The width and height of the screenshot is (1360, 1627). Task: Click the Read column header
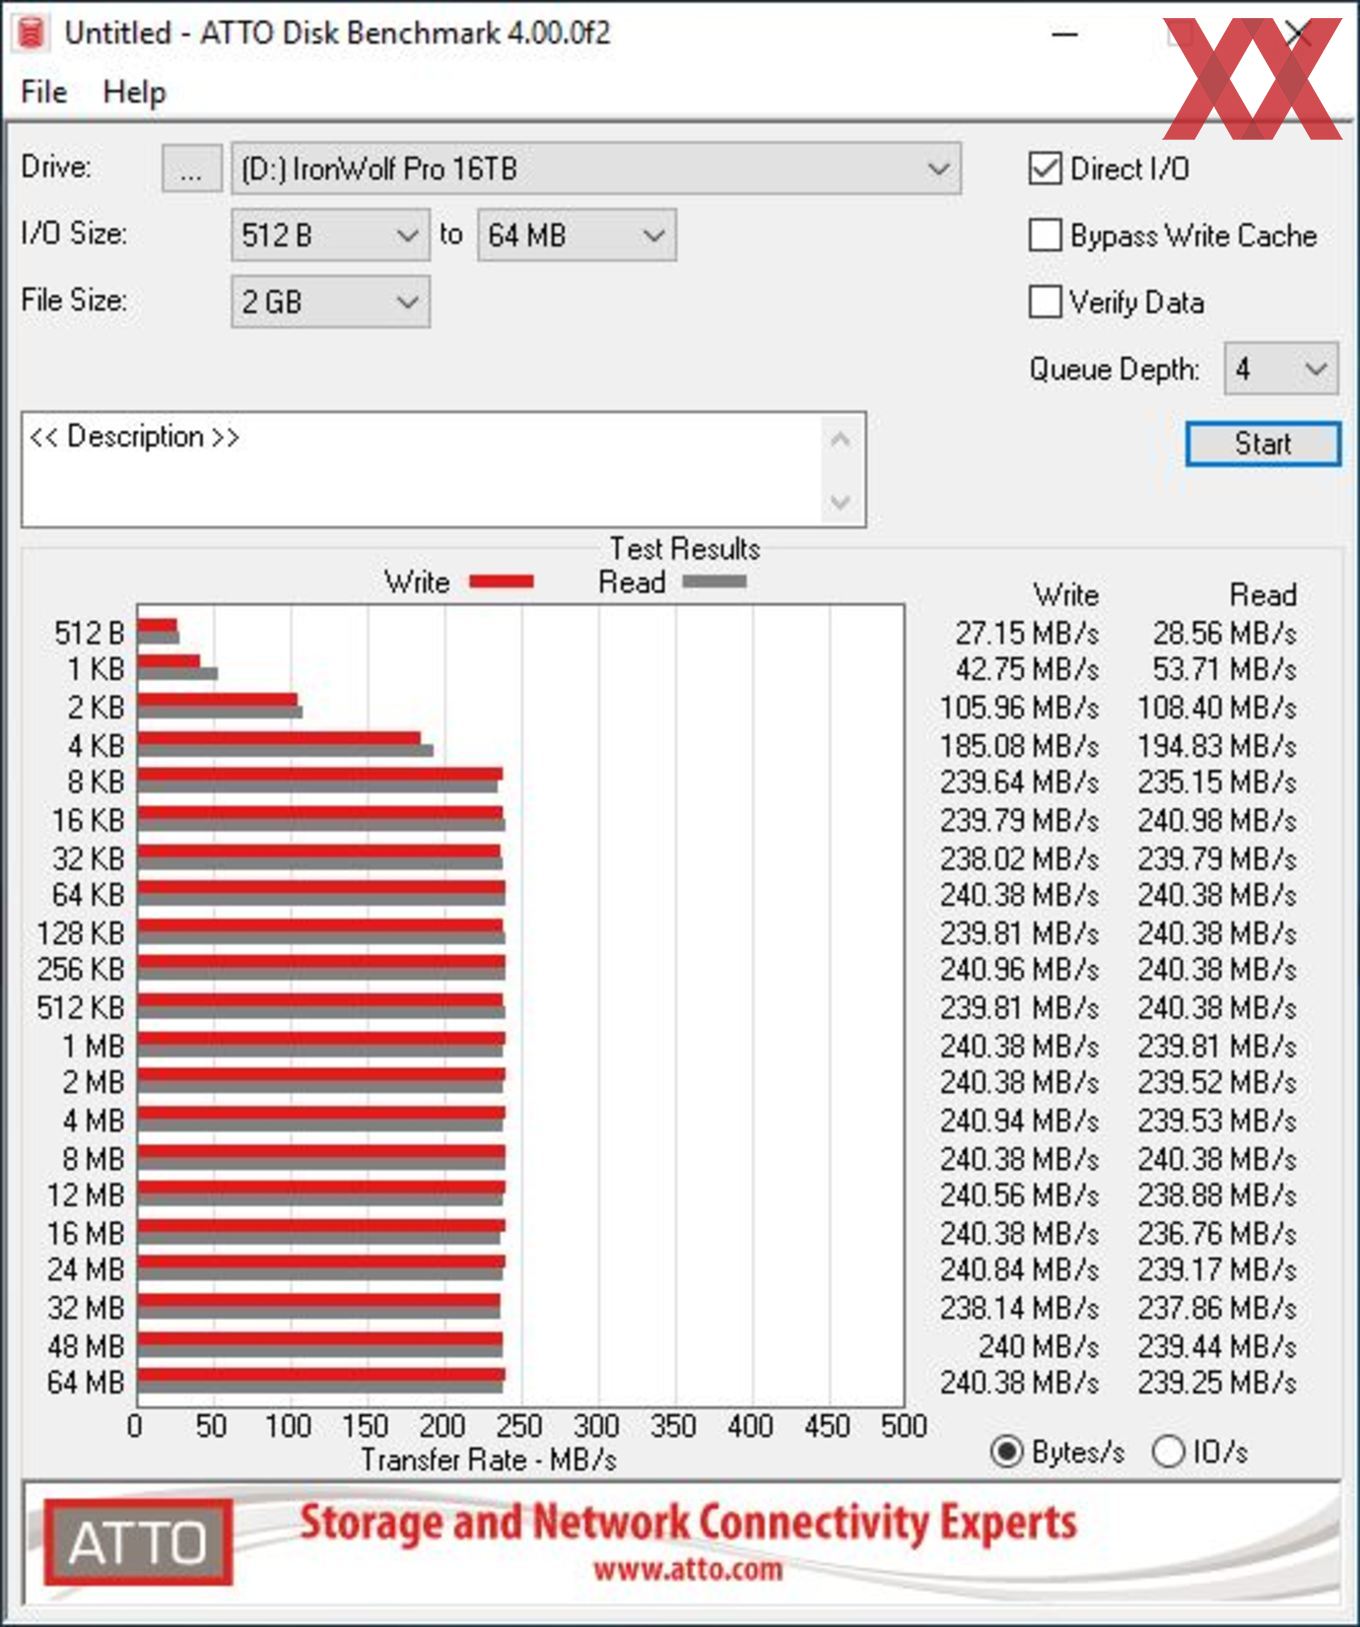(1263, 595)
